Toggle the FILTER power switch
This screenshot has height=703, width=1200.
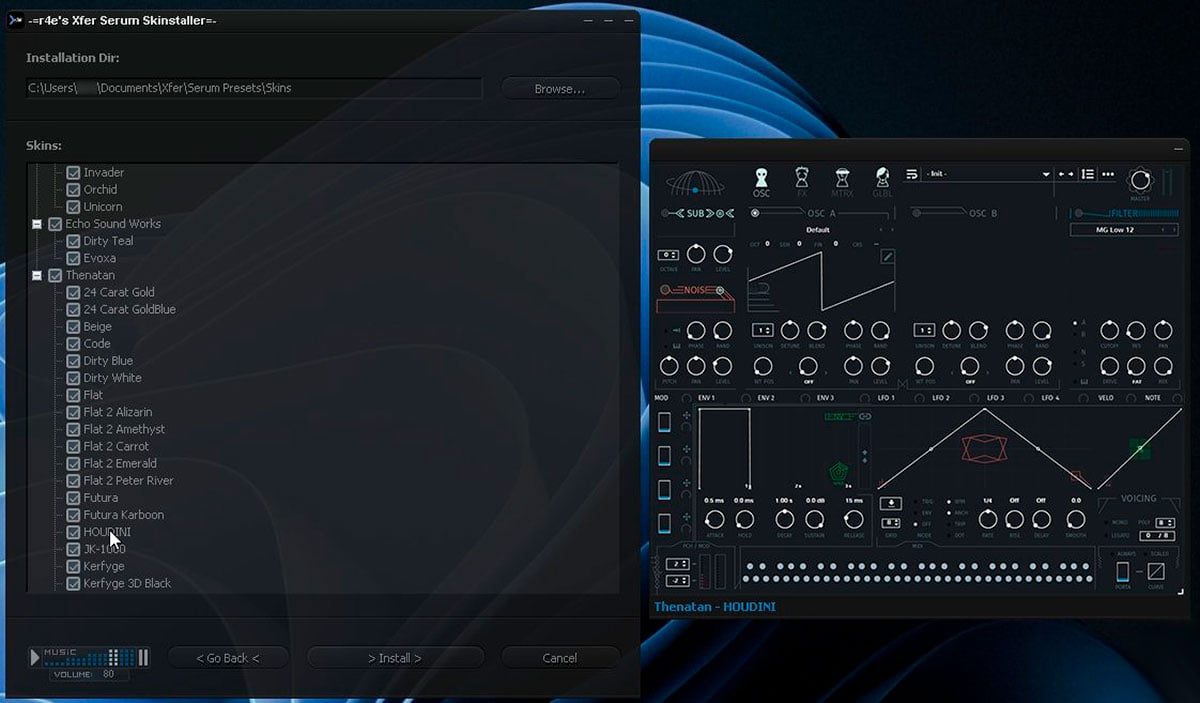[1077, 213]
